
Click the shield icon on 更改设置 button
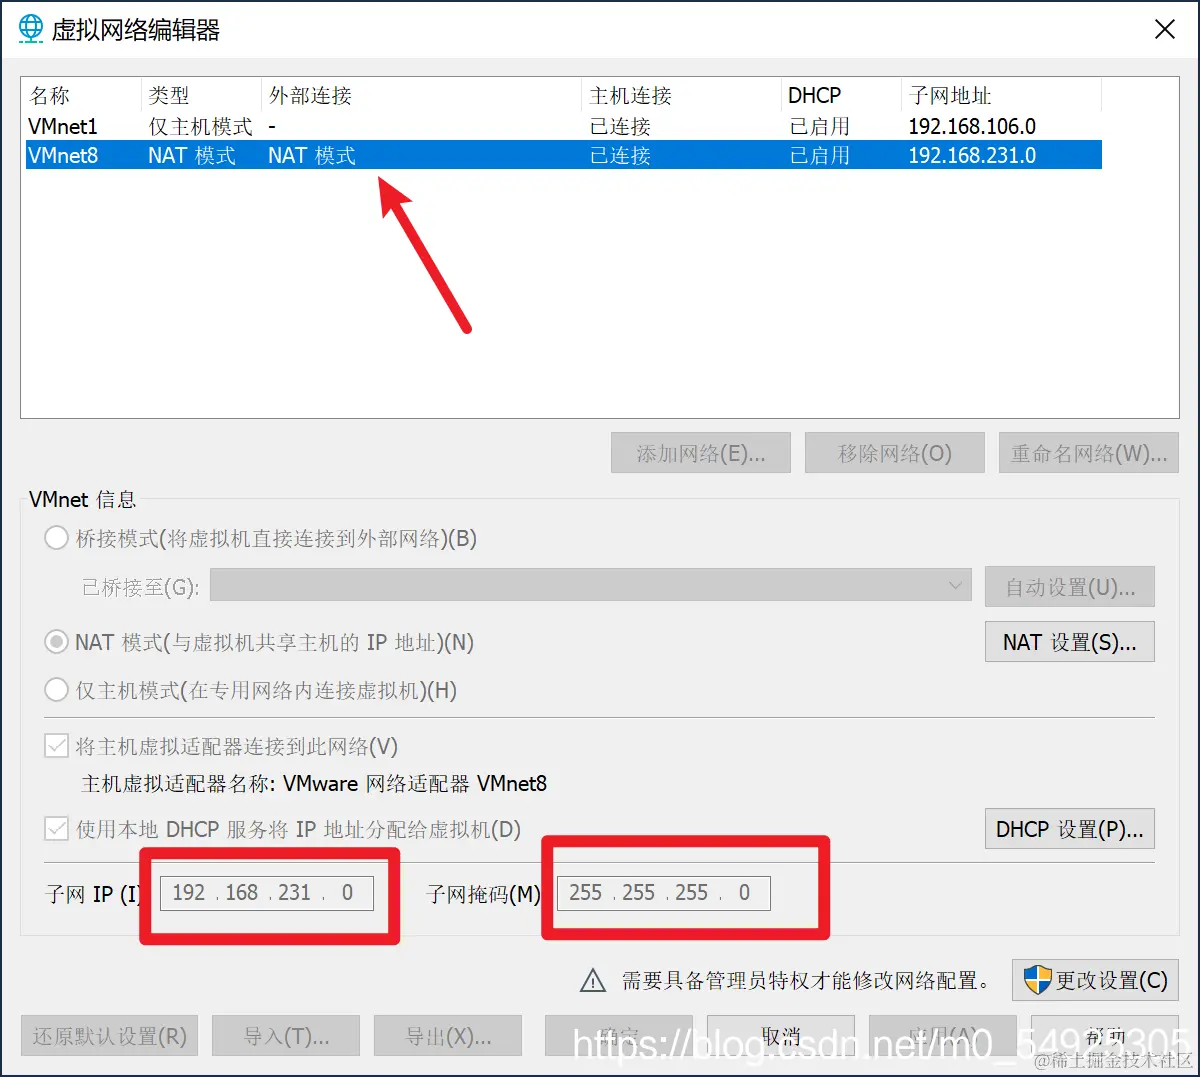[1037, 980]
